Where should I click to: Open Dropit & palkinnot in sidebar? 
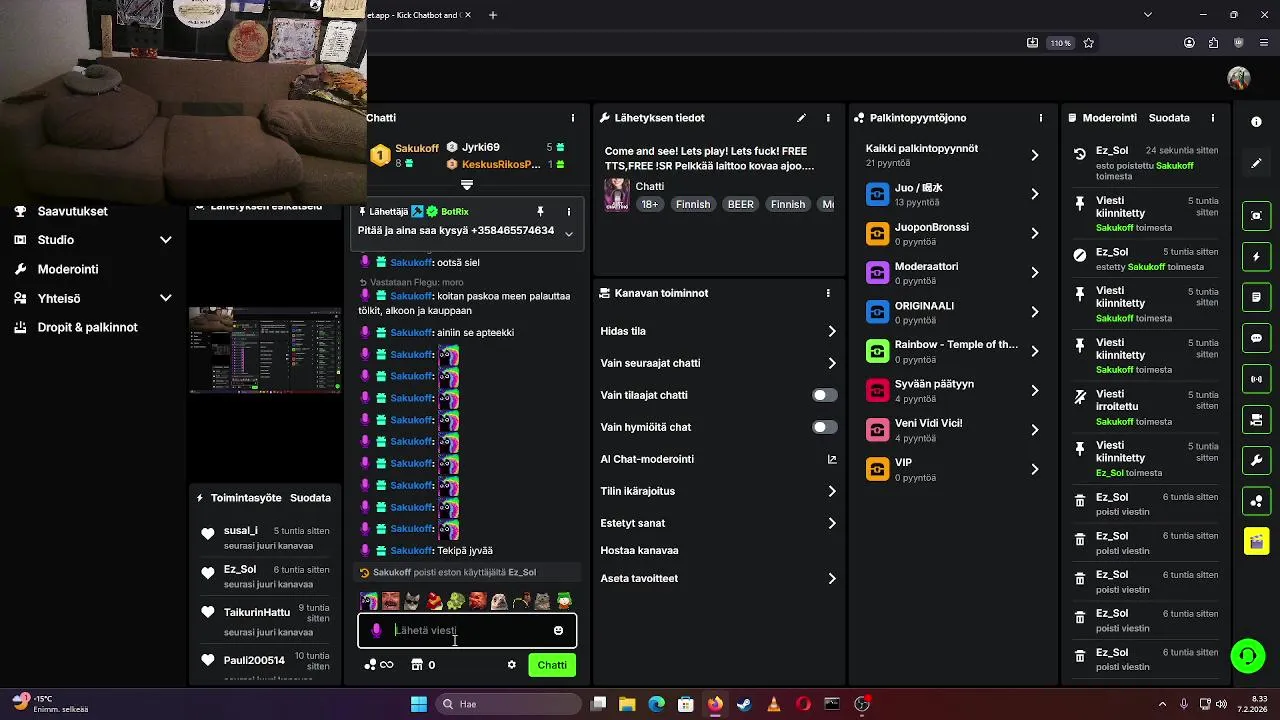coord(88,327)
